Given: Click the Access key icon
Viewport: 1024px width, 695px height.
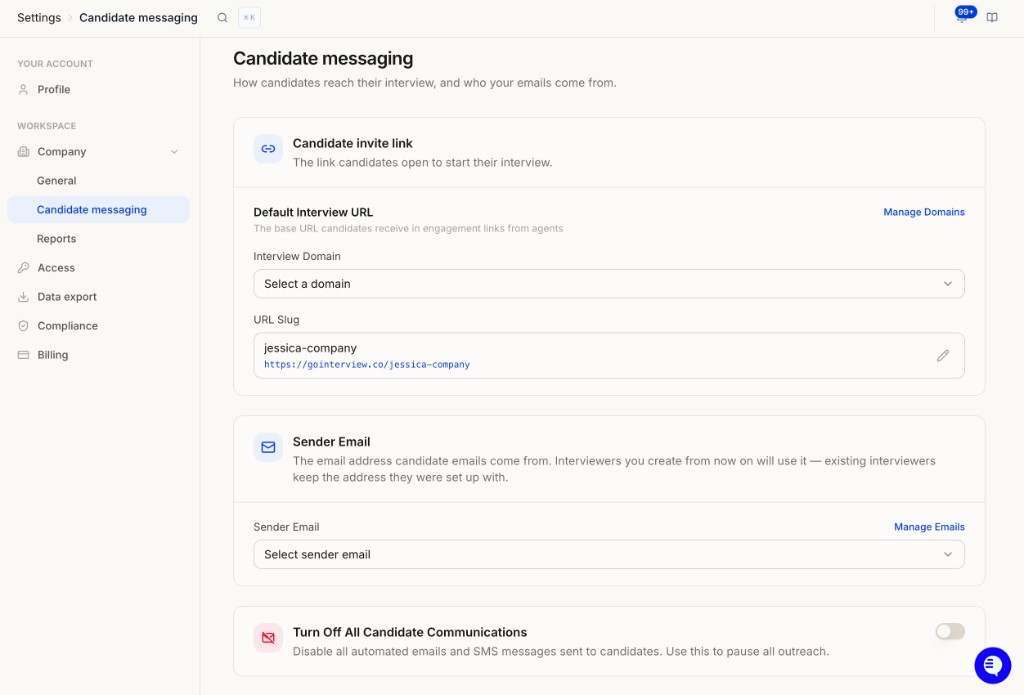Looking at the screenshot, I should tap(24, 268).
